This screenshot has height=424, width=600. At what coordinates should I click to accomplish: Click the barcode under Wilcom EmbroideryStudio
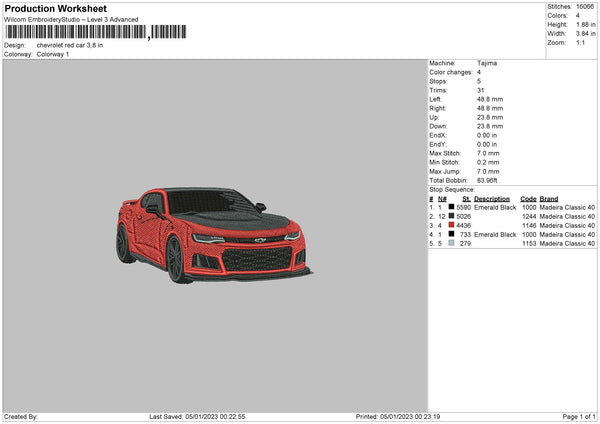pos(95,32)
